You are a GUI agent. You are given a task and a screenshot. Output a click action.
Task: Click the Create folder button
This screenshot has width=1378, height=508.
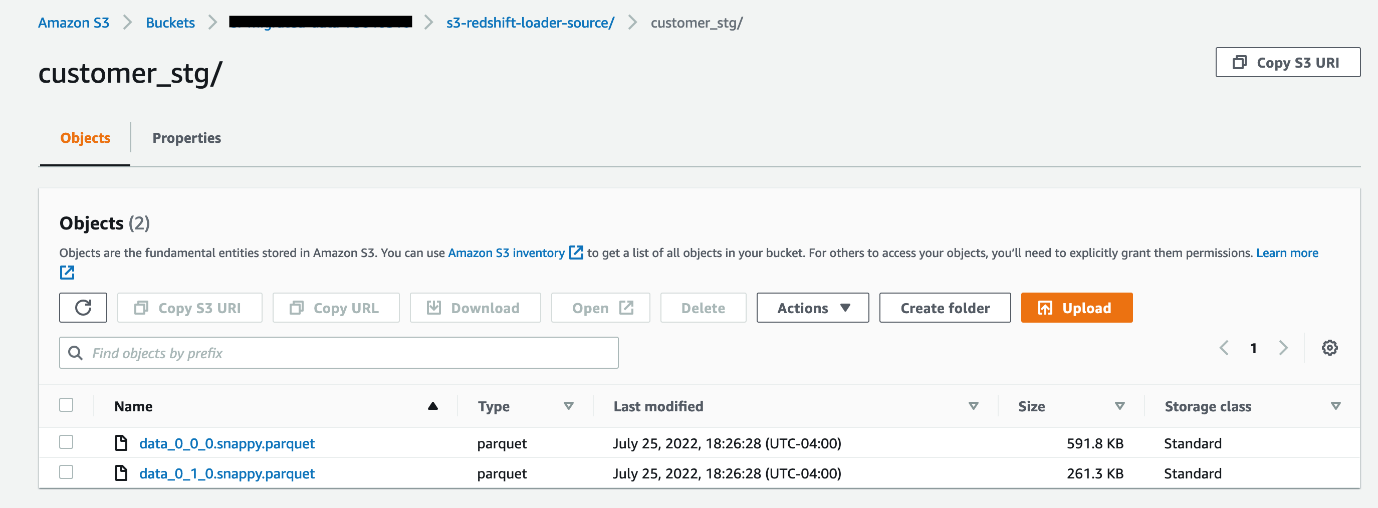[945, 308]
